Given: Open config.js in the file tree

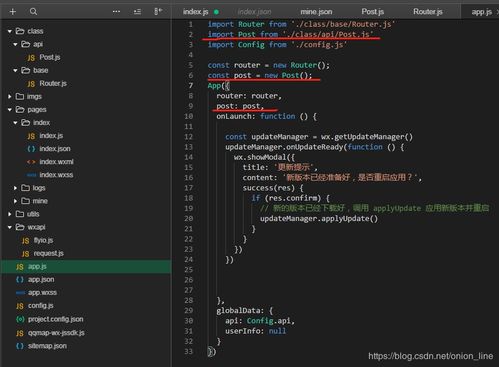Looking at the screenshot, I should point(40,306).
